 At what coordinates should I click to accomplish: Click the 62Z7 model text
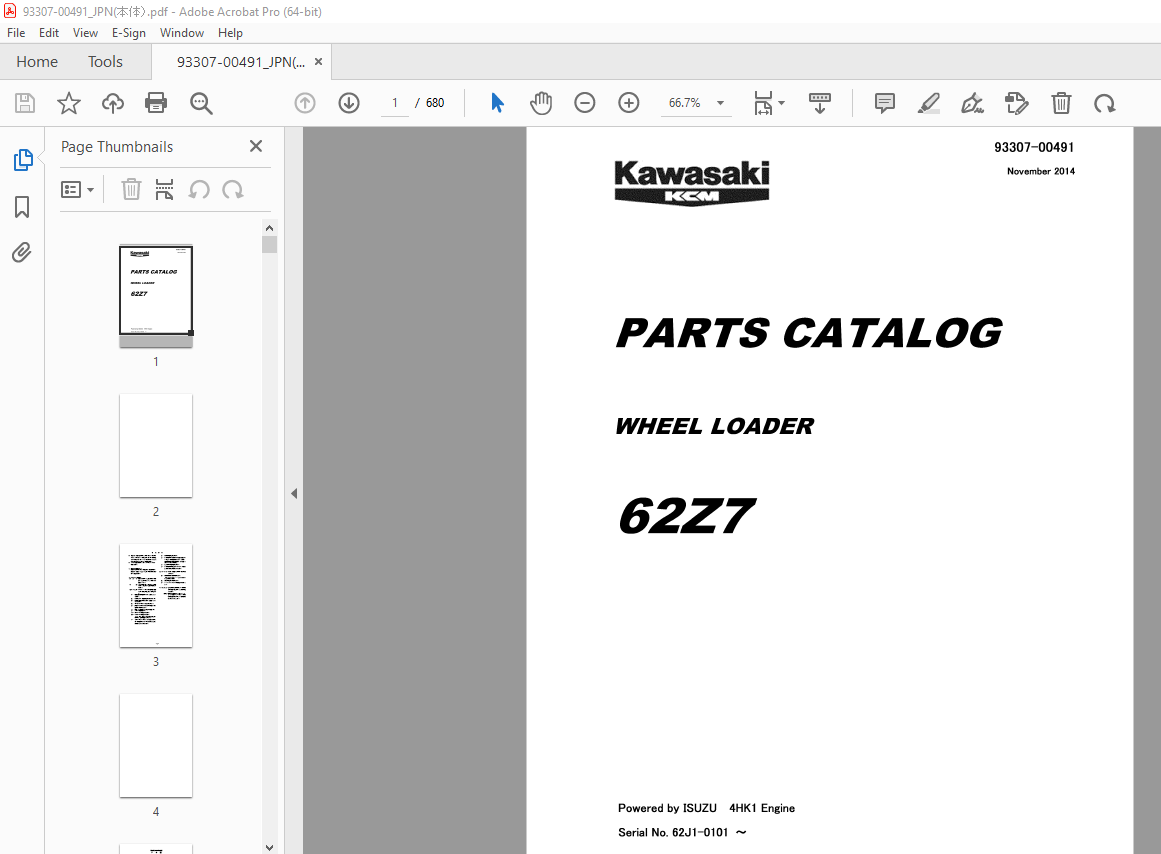tap(686, 516)
